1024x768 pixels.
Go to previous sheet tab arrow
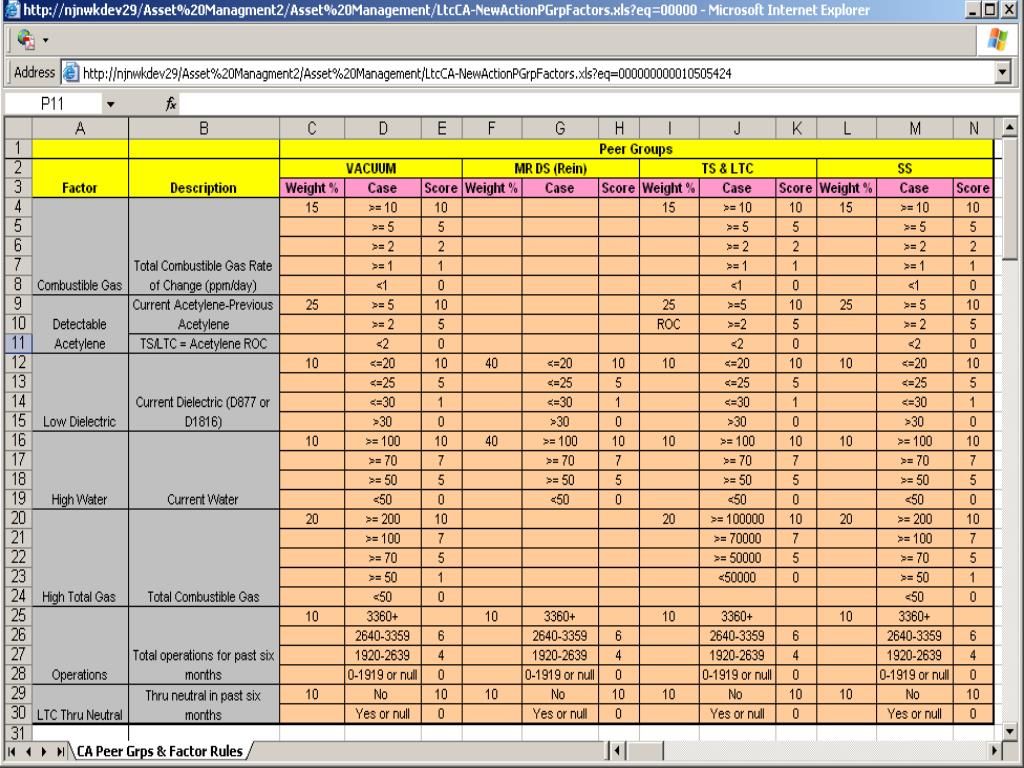click(x=28, y=752)
